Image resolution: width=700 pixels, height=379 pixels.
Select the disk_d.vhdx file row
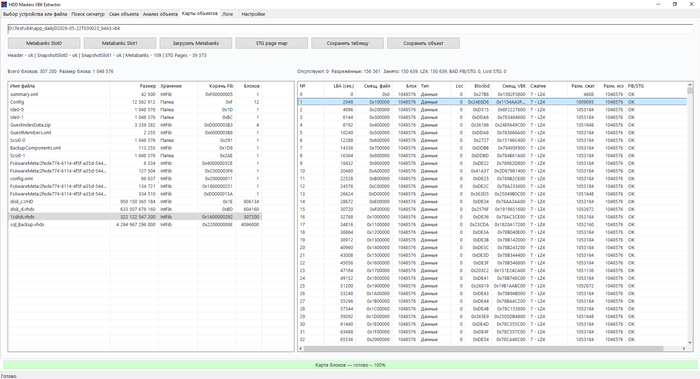[135, 209]
